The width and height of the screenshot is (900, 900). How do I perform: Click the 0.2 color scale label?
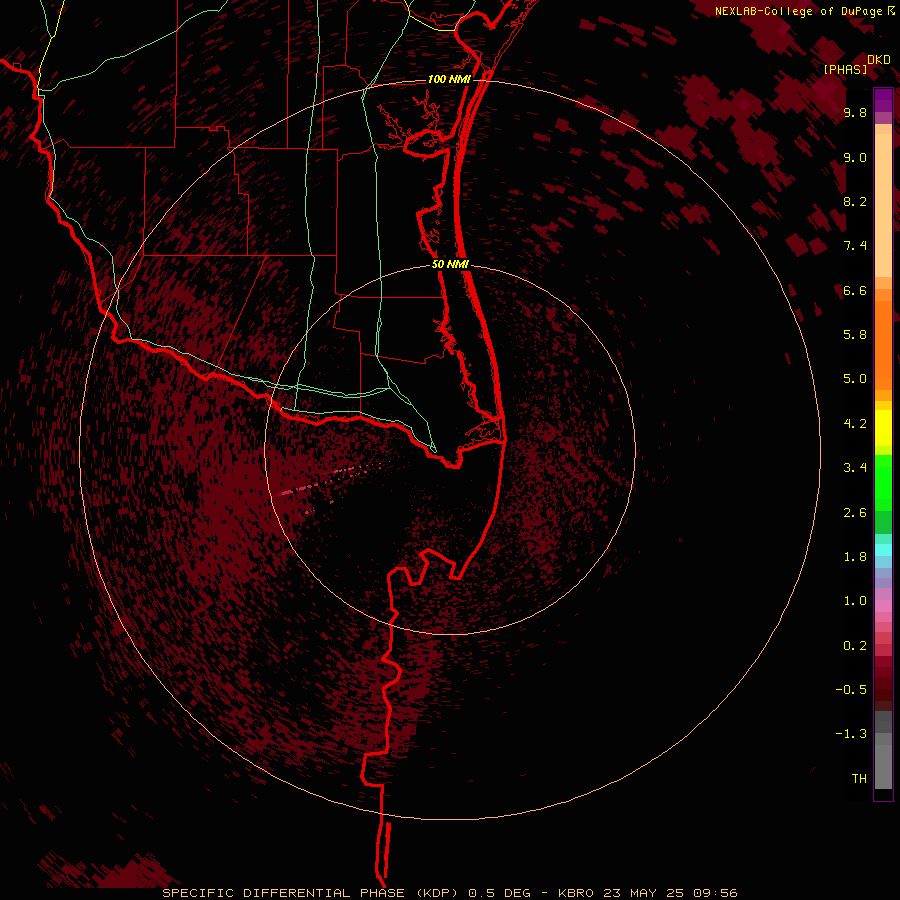tap(855, 646)
